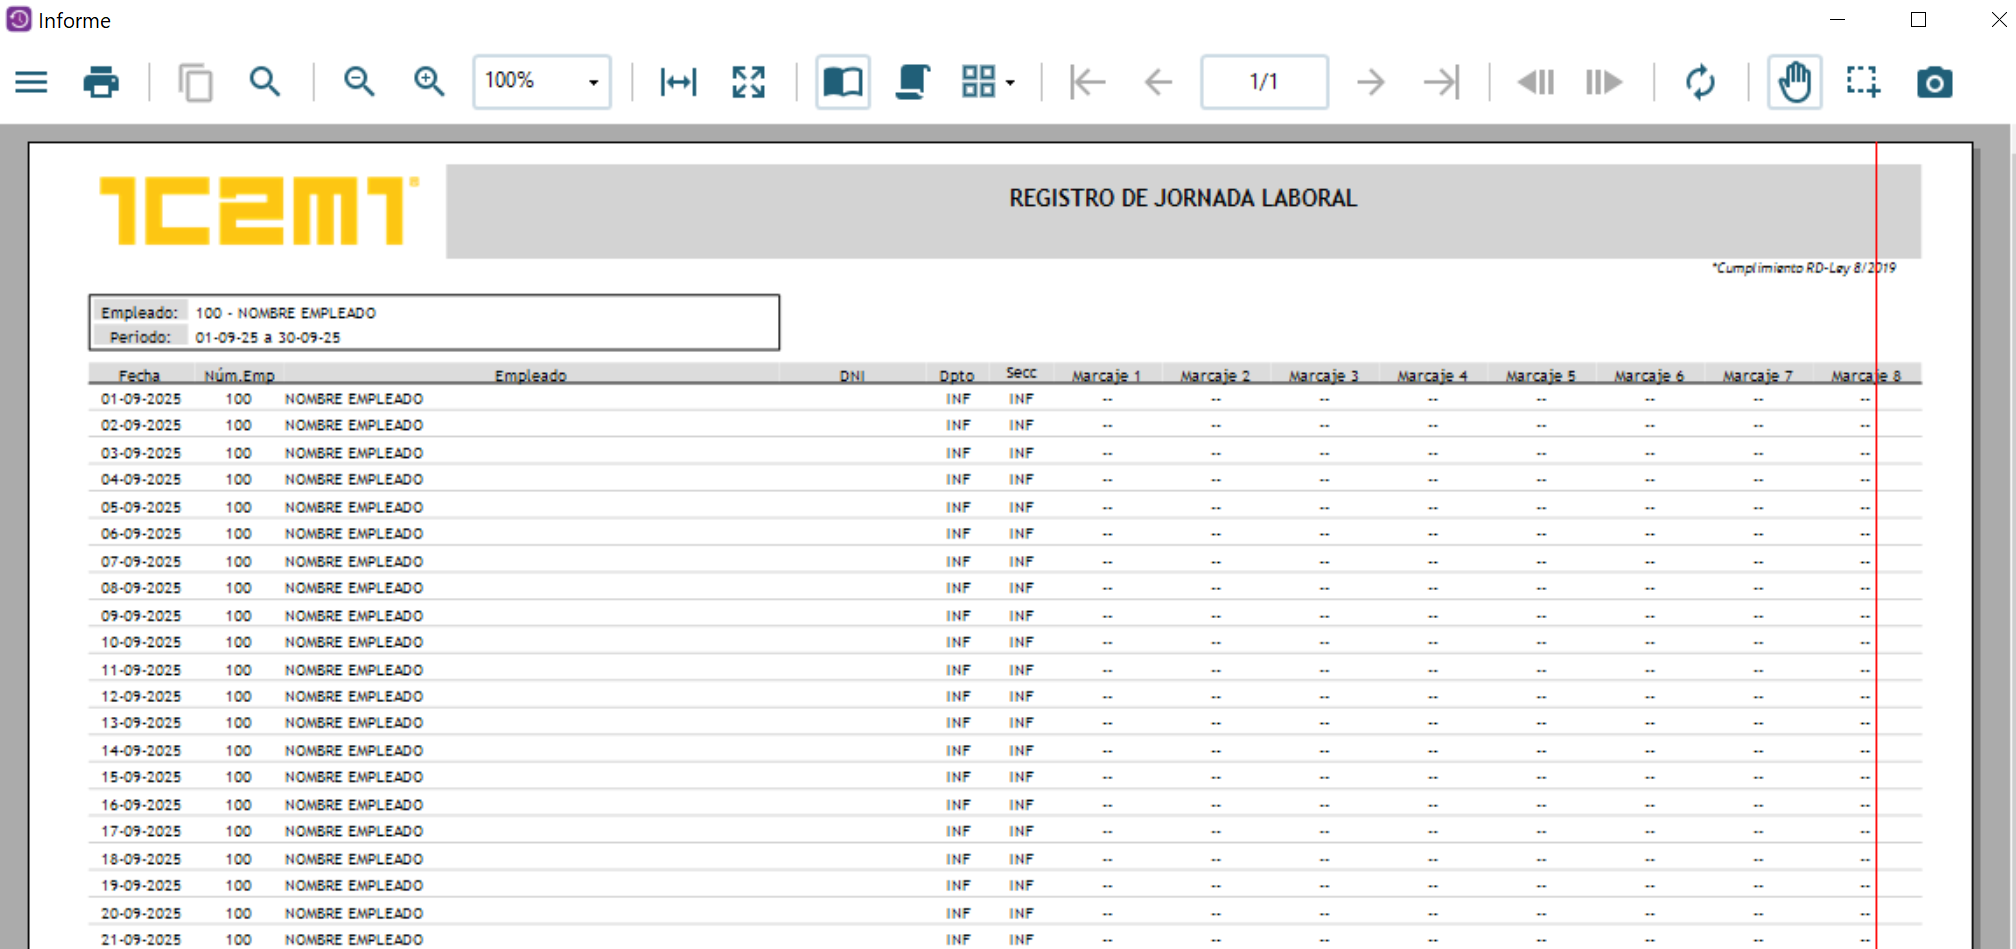Maximize the Informe window
Viewport: 2016px width, 949px height.
1918,20
